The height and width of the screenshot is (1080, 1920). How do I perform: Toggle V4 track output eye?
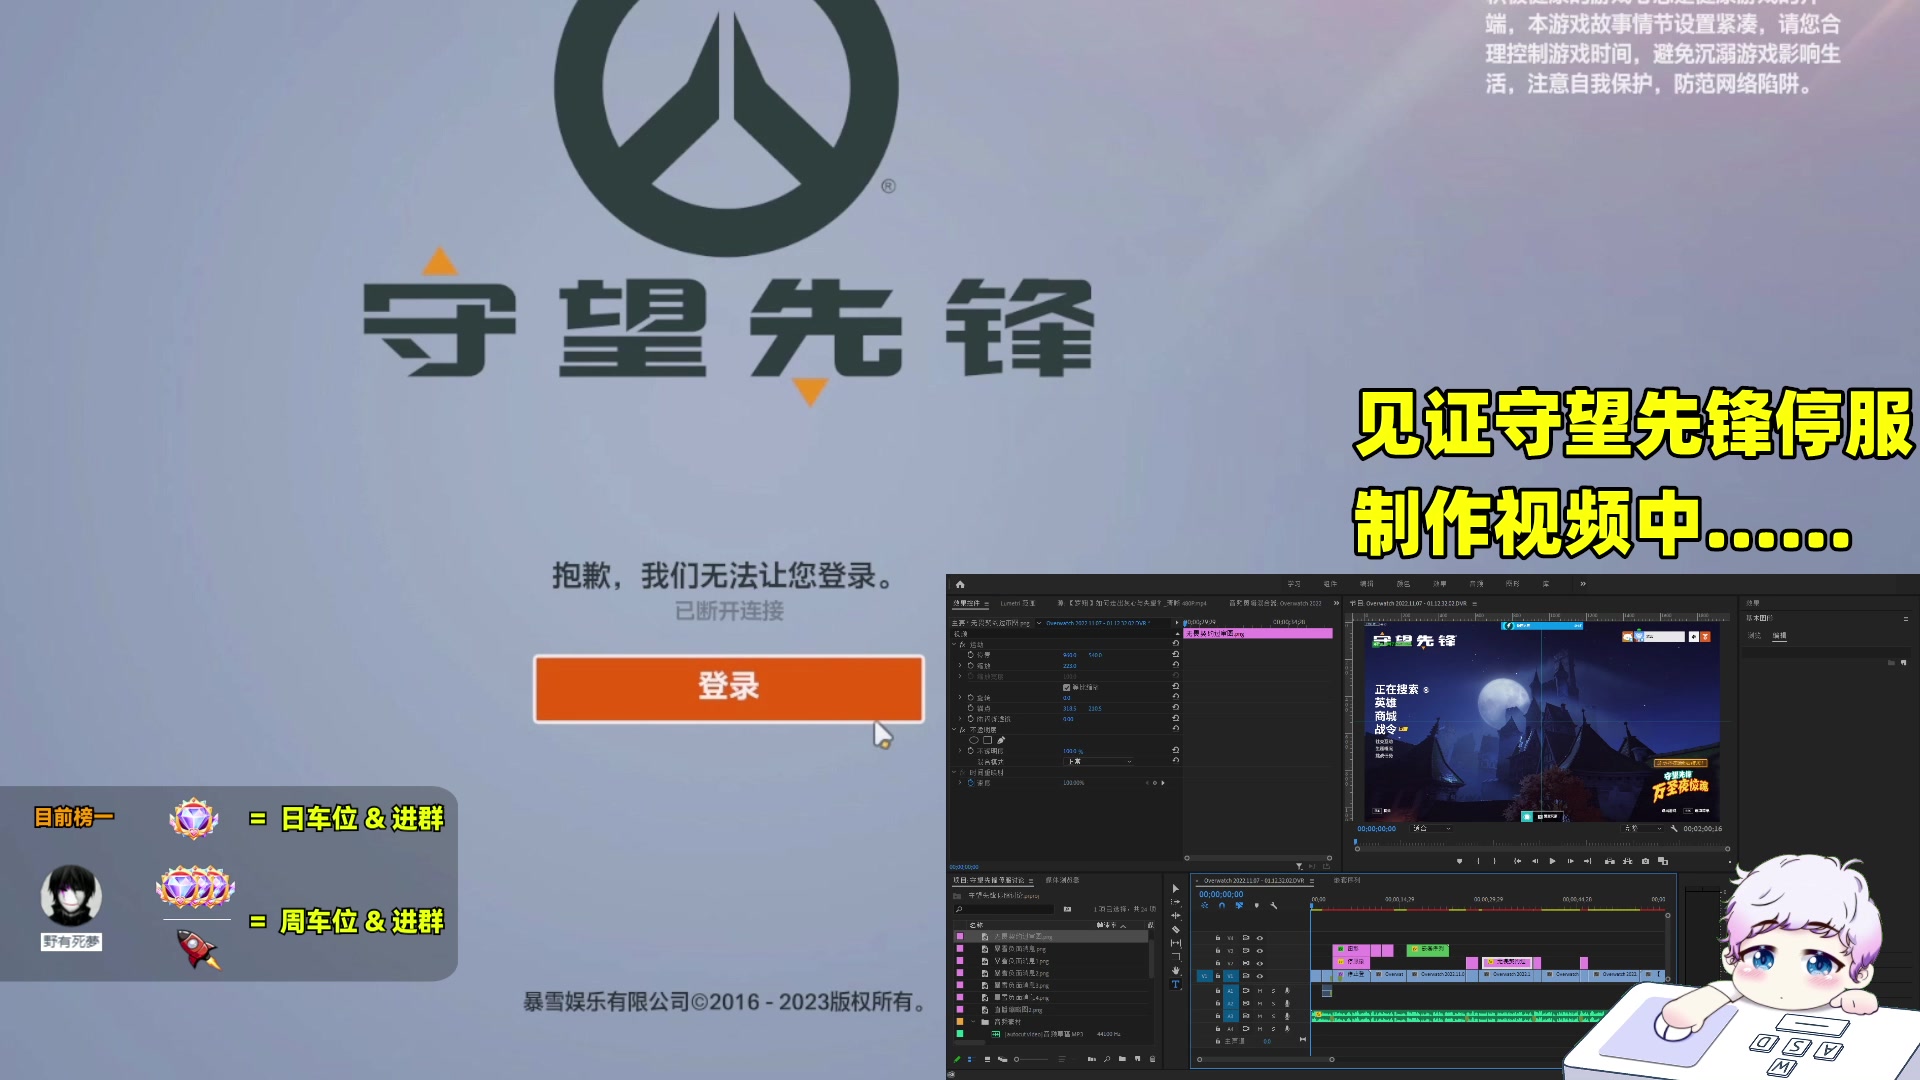coord(1260,938)
